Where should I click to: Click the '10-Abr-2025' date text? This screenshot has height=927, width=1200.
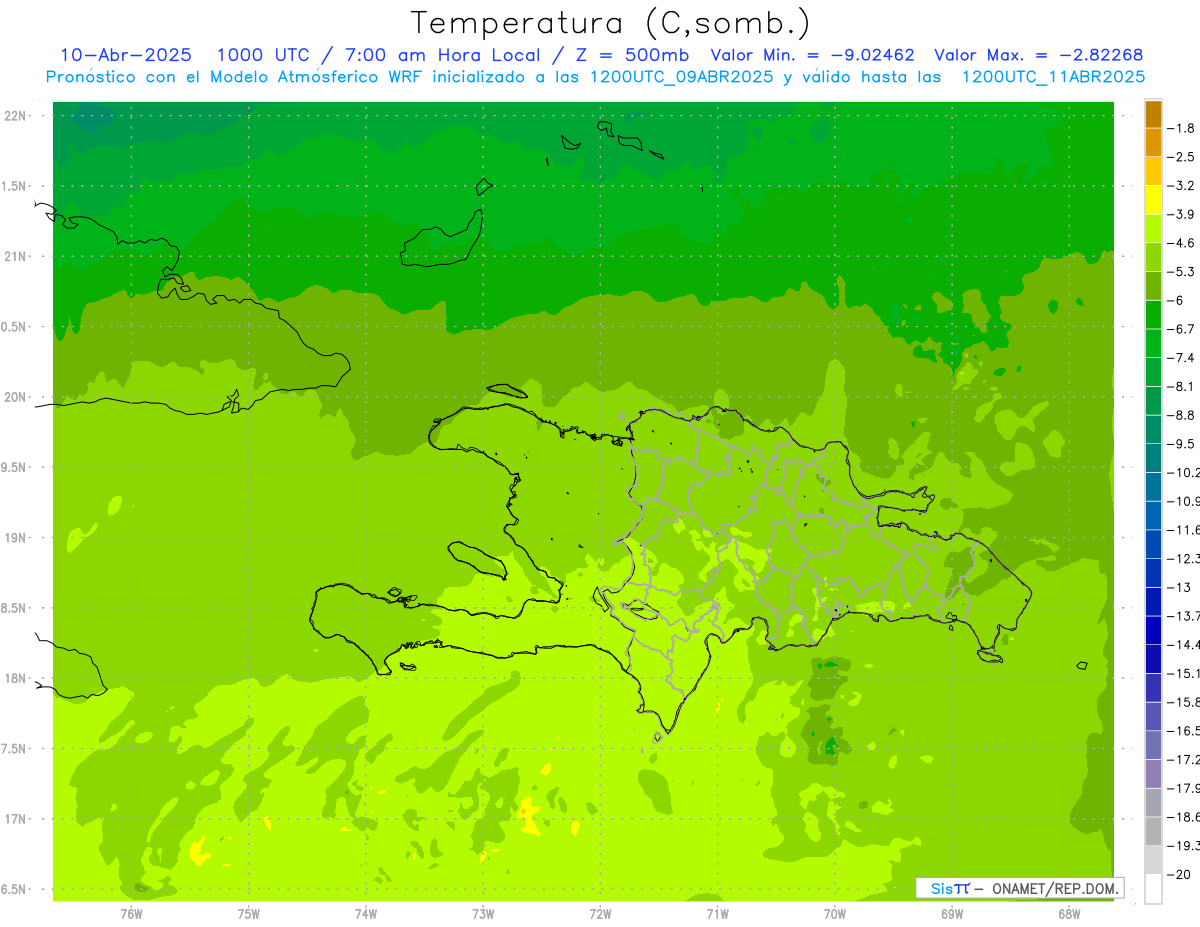click(127, 55)
